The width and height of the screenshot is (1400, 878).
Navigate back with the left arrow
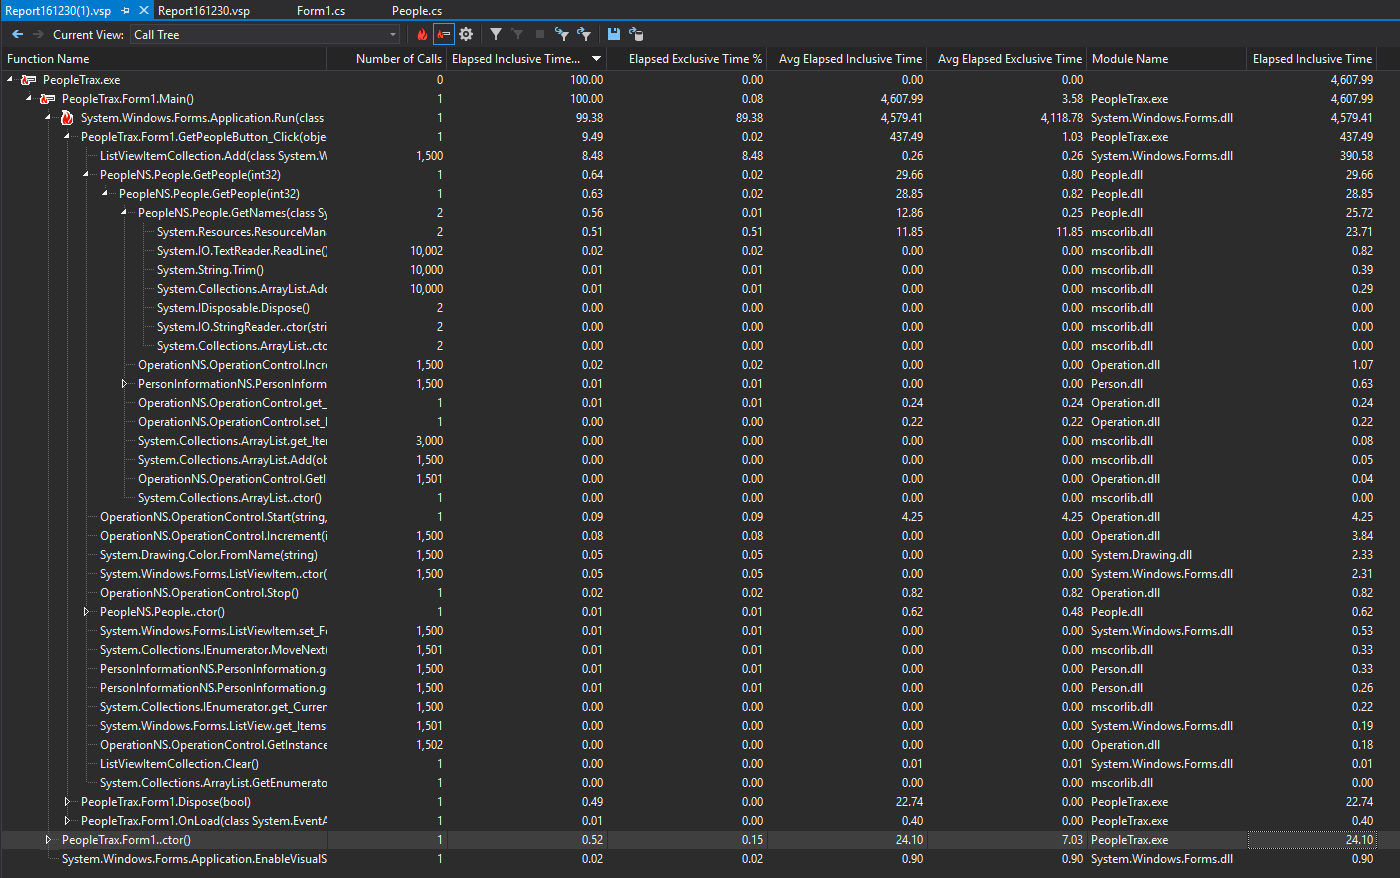17,33
